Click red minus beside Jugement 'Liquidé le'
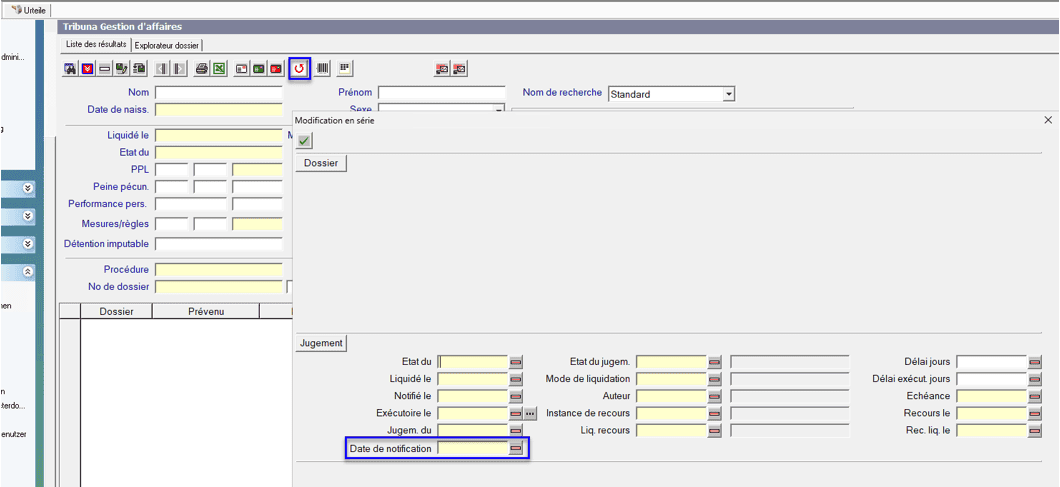1060x487 pixels. click(x=516, y=379)
